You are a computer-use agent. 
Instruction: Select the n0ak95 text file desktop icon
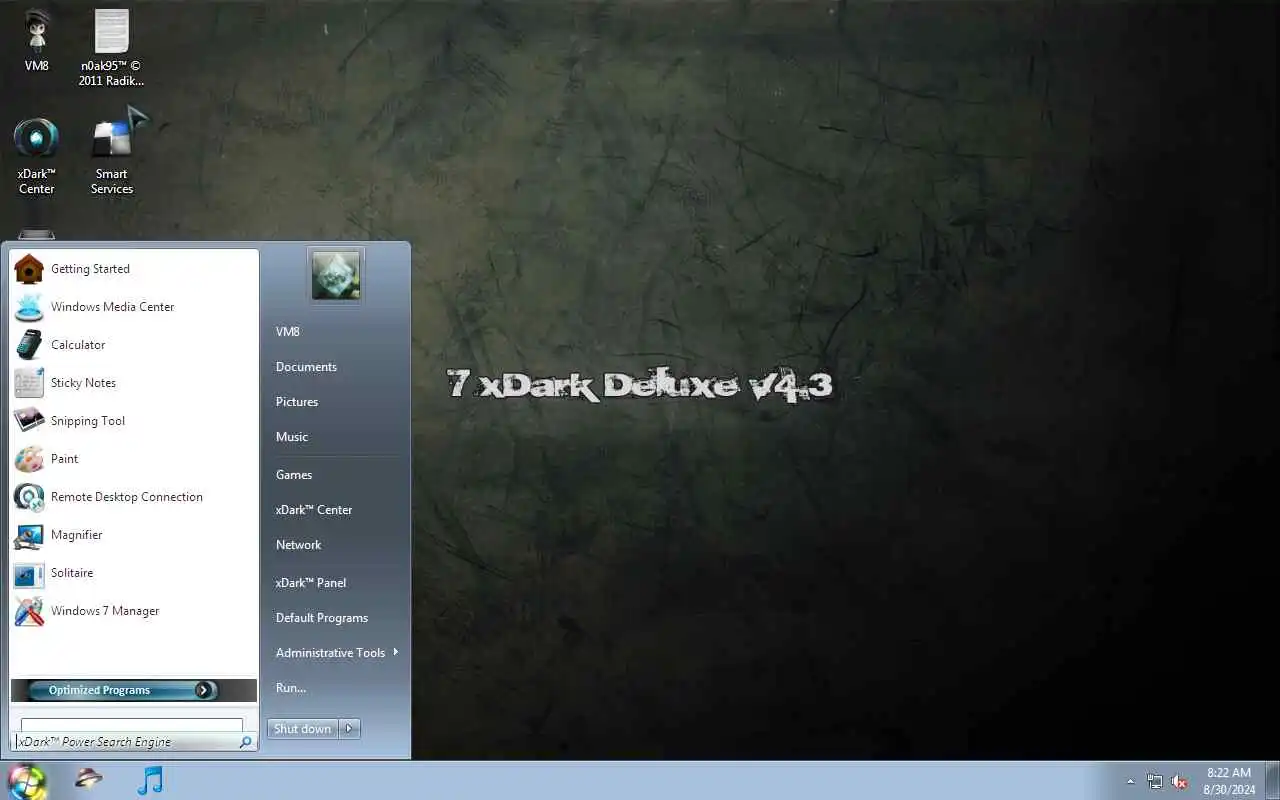point(112,48)
